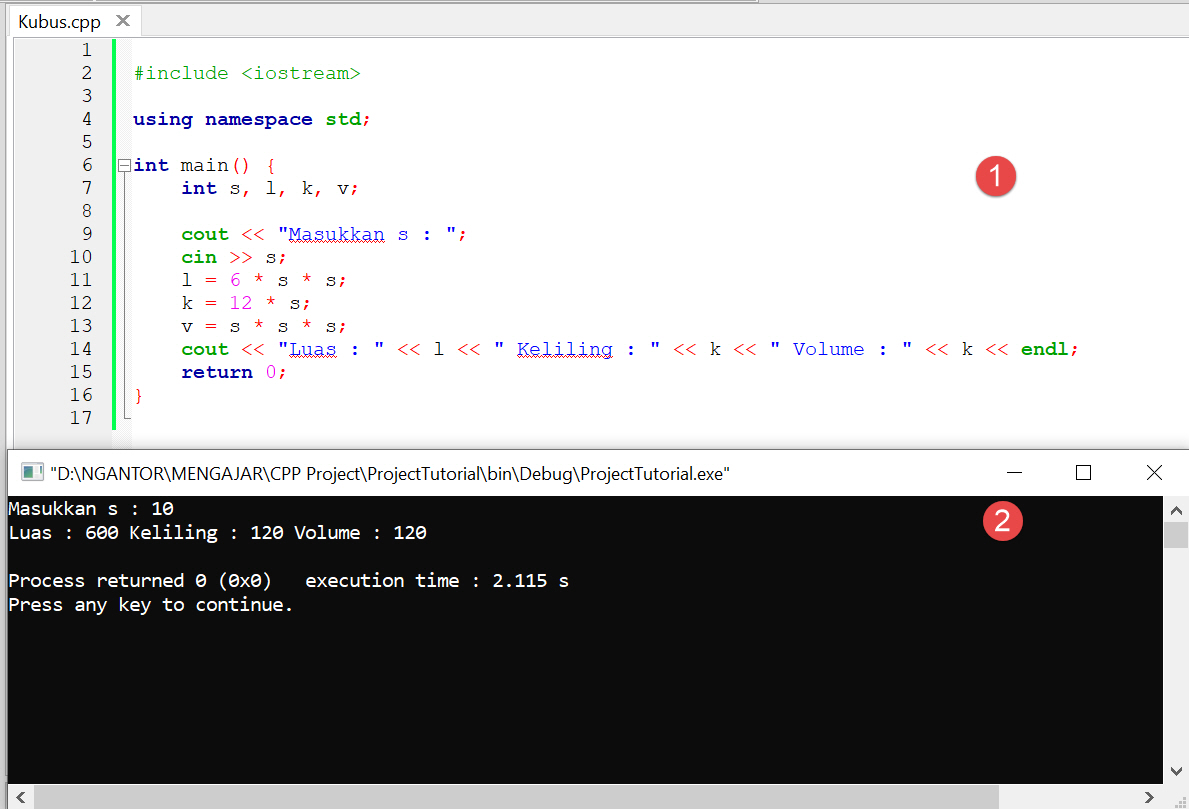Image resolution: width=1189 pixels, height=809 pixels.
Task: Click 'Process returned 0 (0x0)' console text
Action: click(x=140, y=581)
